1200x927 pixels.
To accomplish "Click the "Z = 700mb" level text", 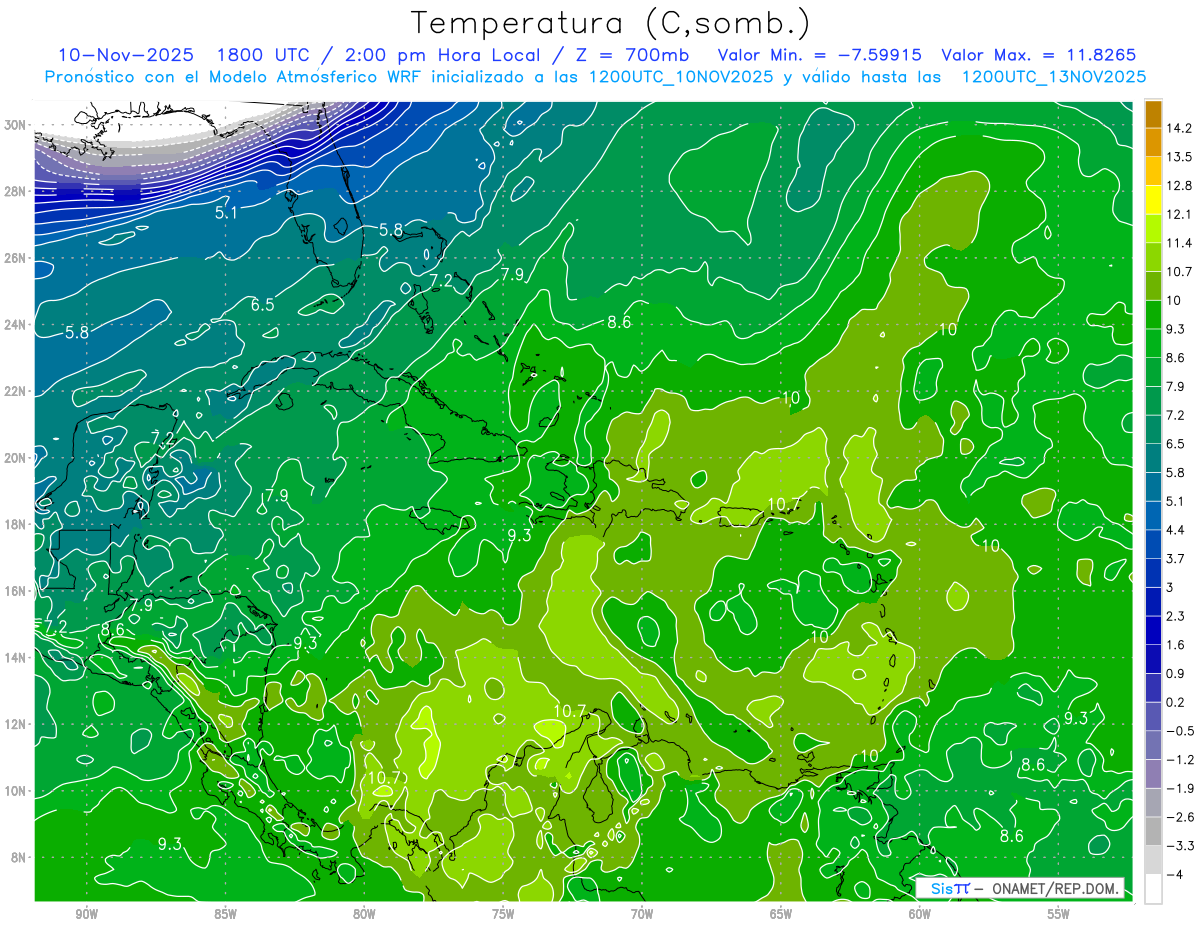I will 634,55.
